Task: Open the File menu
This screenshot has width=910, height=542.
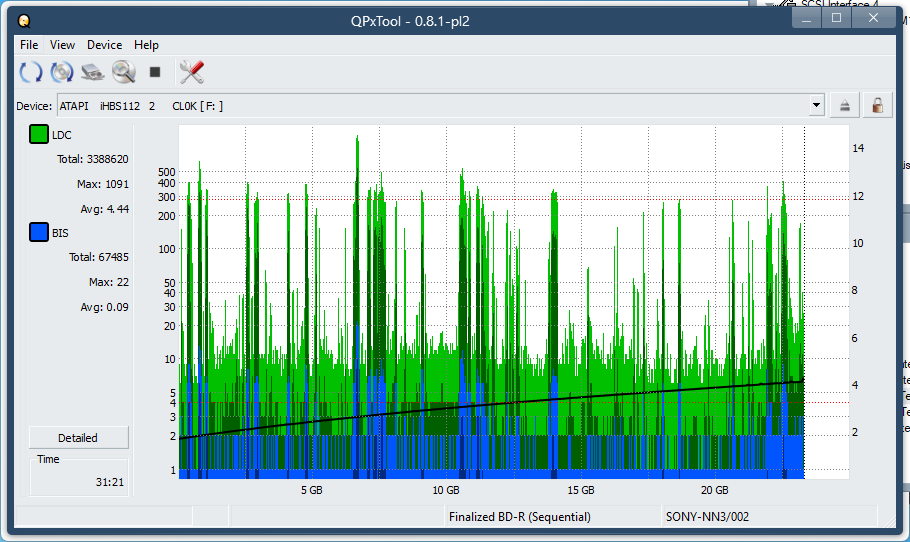Action: click(x=29, y=45)
